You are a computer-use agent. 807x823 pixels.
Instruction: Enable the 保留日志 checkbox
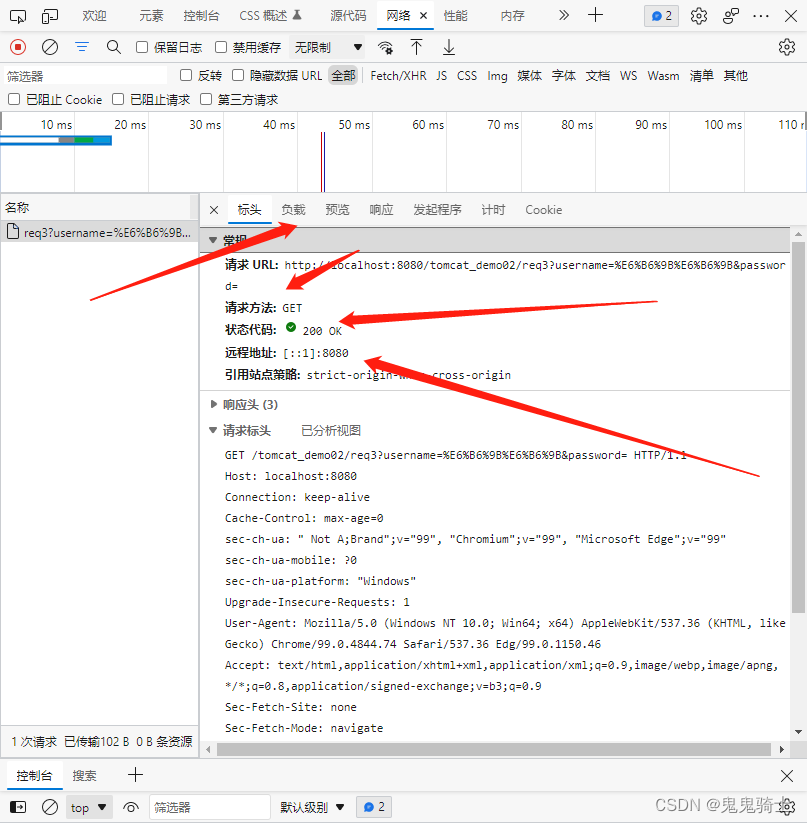pos(142,47)
